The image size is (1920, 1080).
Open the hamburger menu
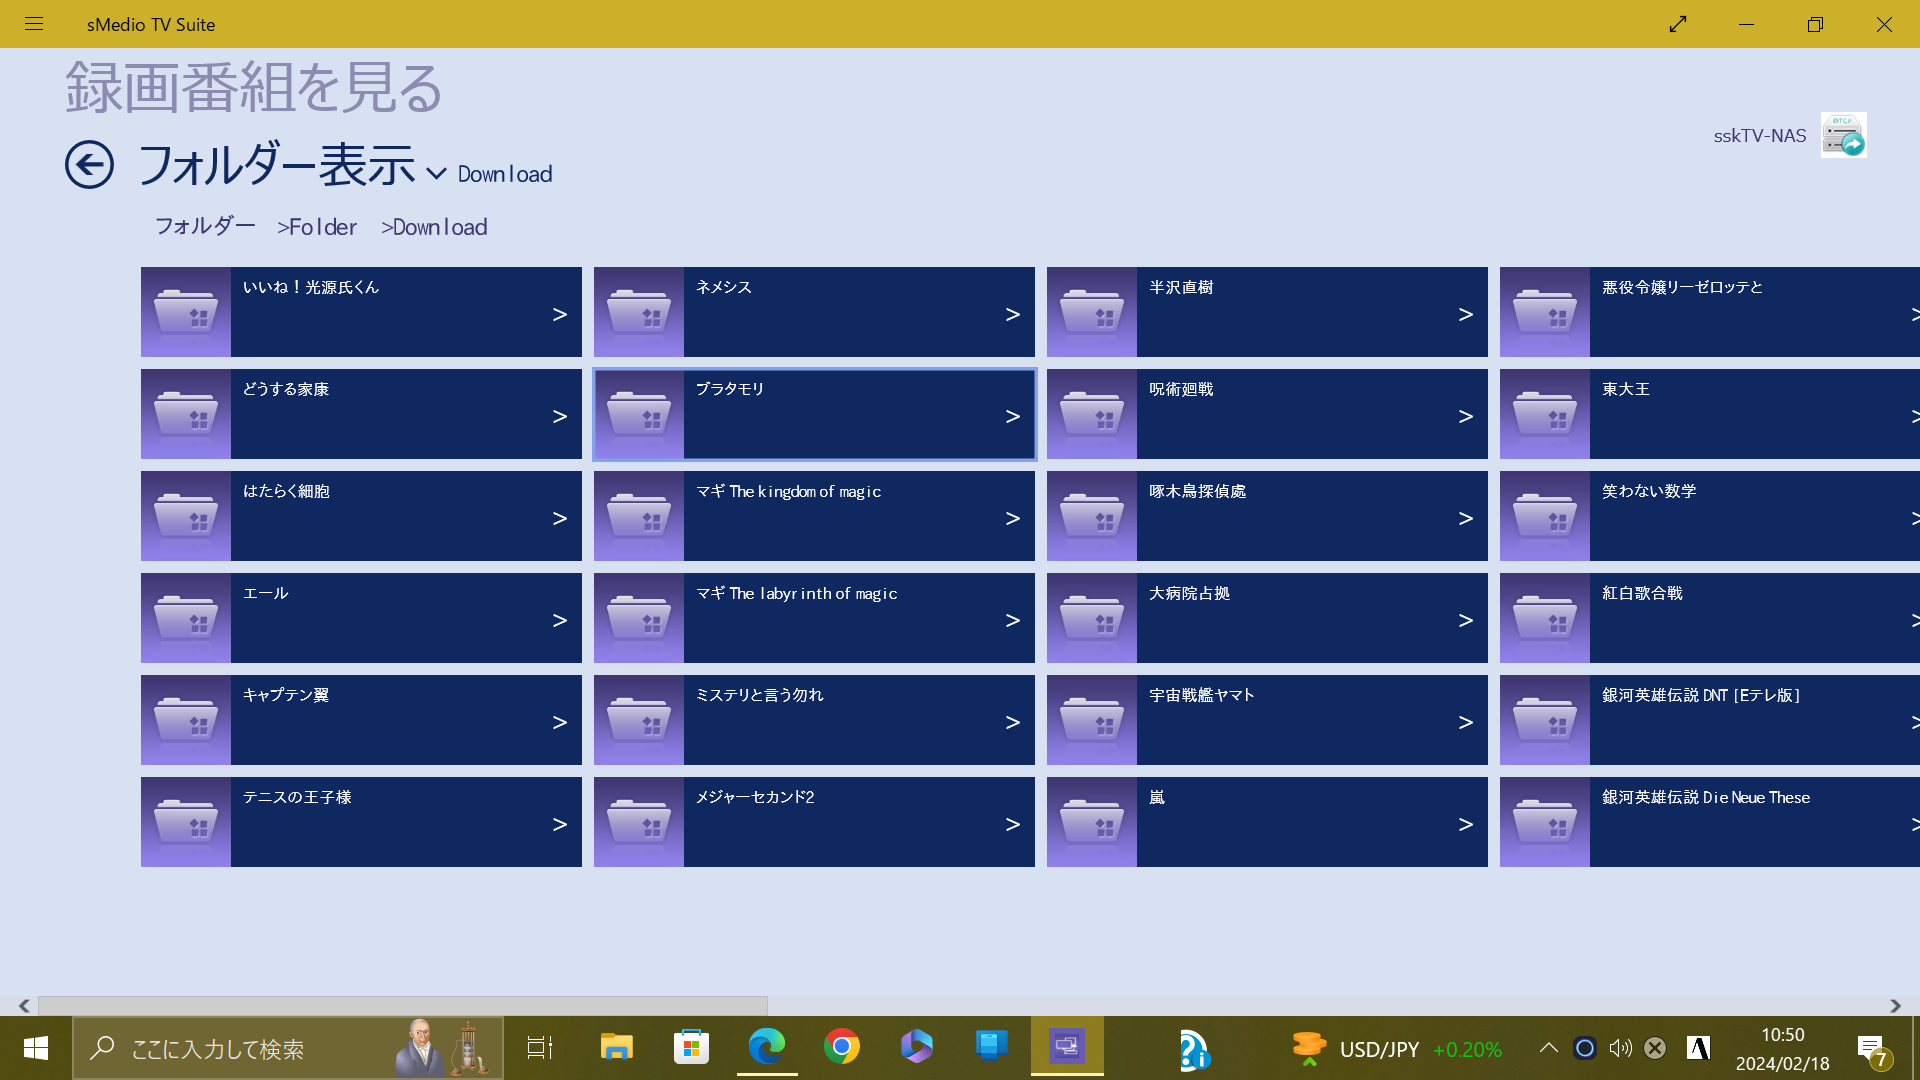34,24
